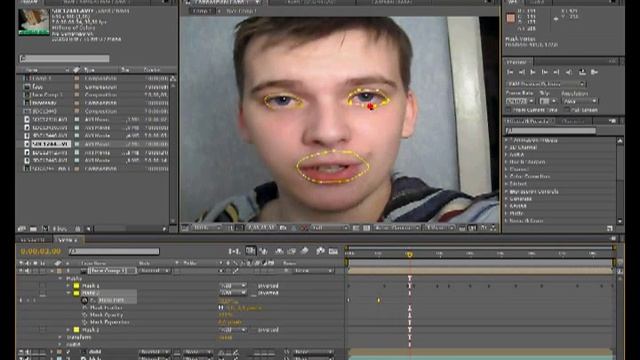The height and width of the screenshot is (360, 640).
Task: Start RAM preview from Preview panel
Action: pos(594,72)
